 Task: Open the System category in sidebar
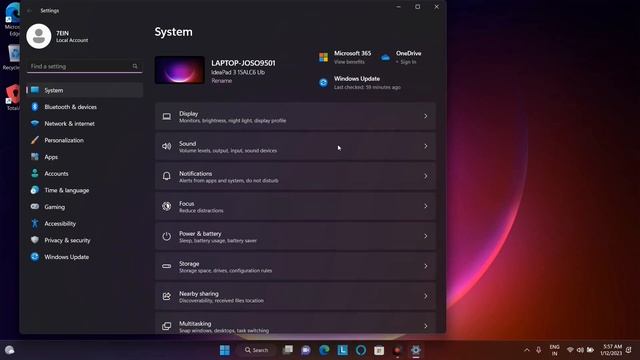[x=85, y=90]
